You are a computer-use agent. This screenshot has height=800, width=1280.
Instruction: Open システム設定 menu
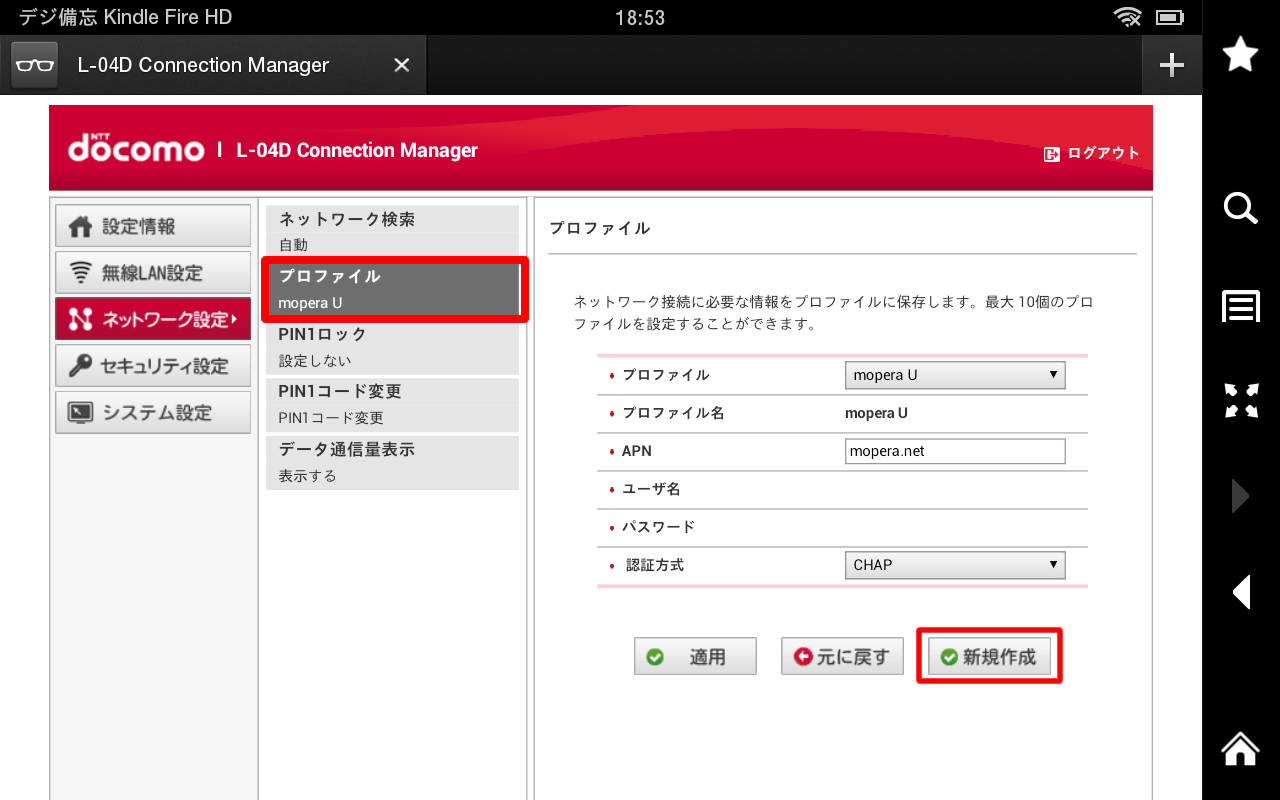pos(153,412)
